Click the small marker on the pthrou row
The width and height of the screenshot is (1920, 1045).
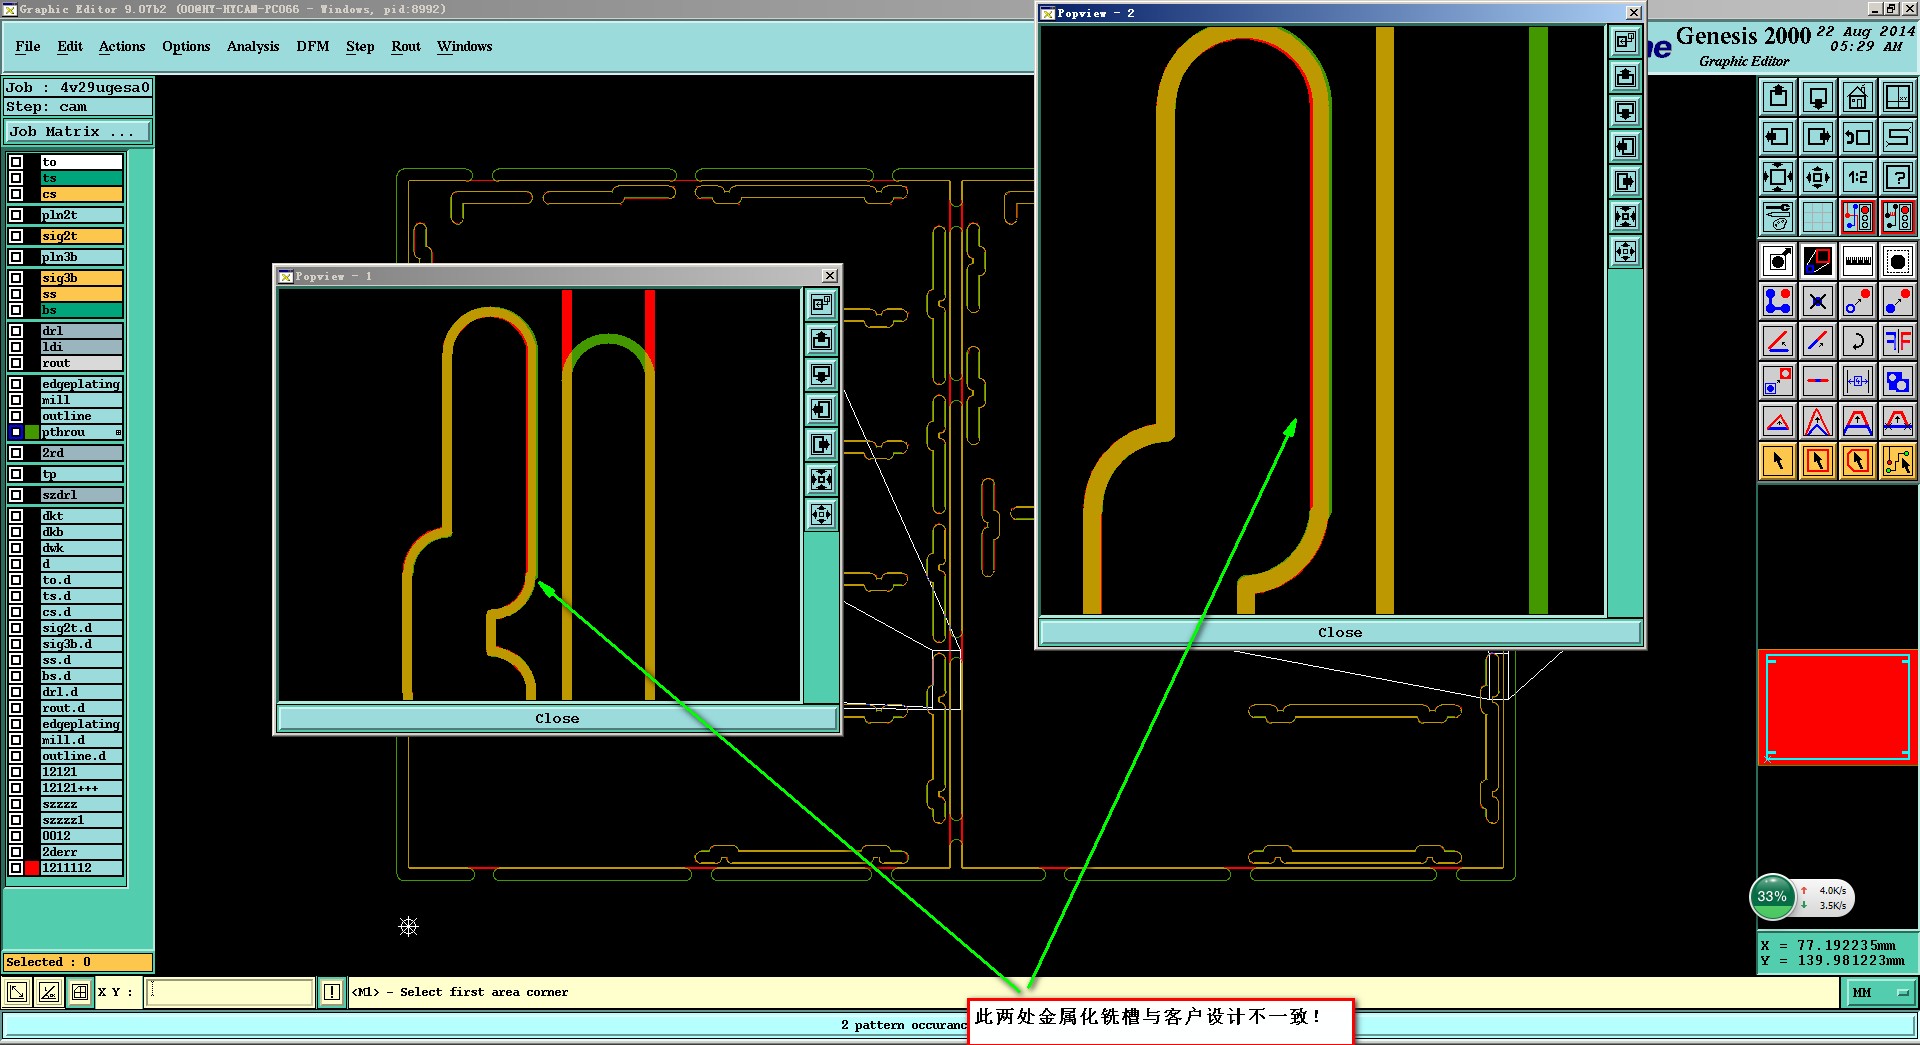coord(118,433)
